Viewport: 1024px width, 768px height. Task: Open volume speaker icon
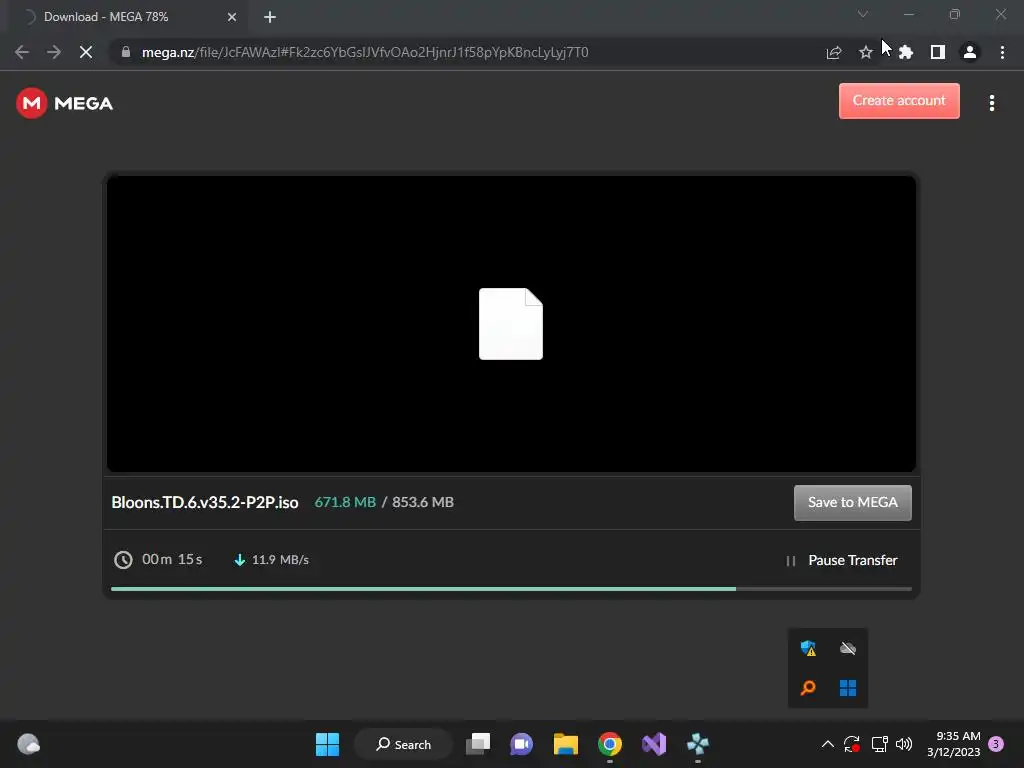point(904,744)
